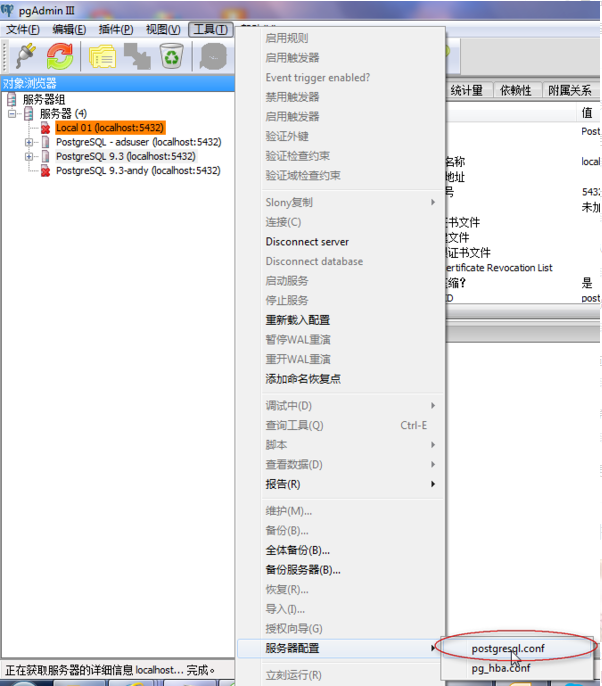Click the 服务器组 server group icon

point(12,99)
